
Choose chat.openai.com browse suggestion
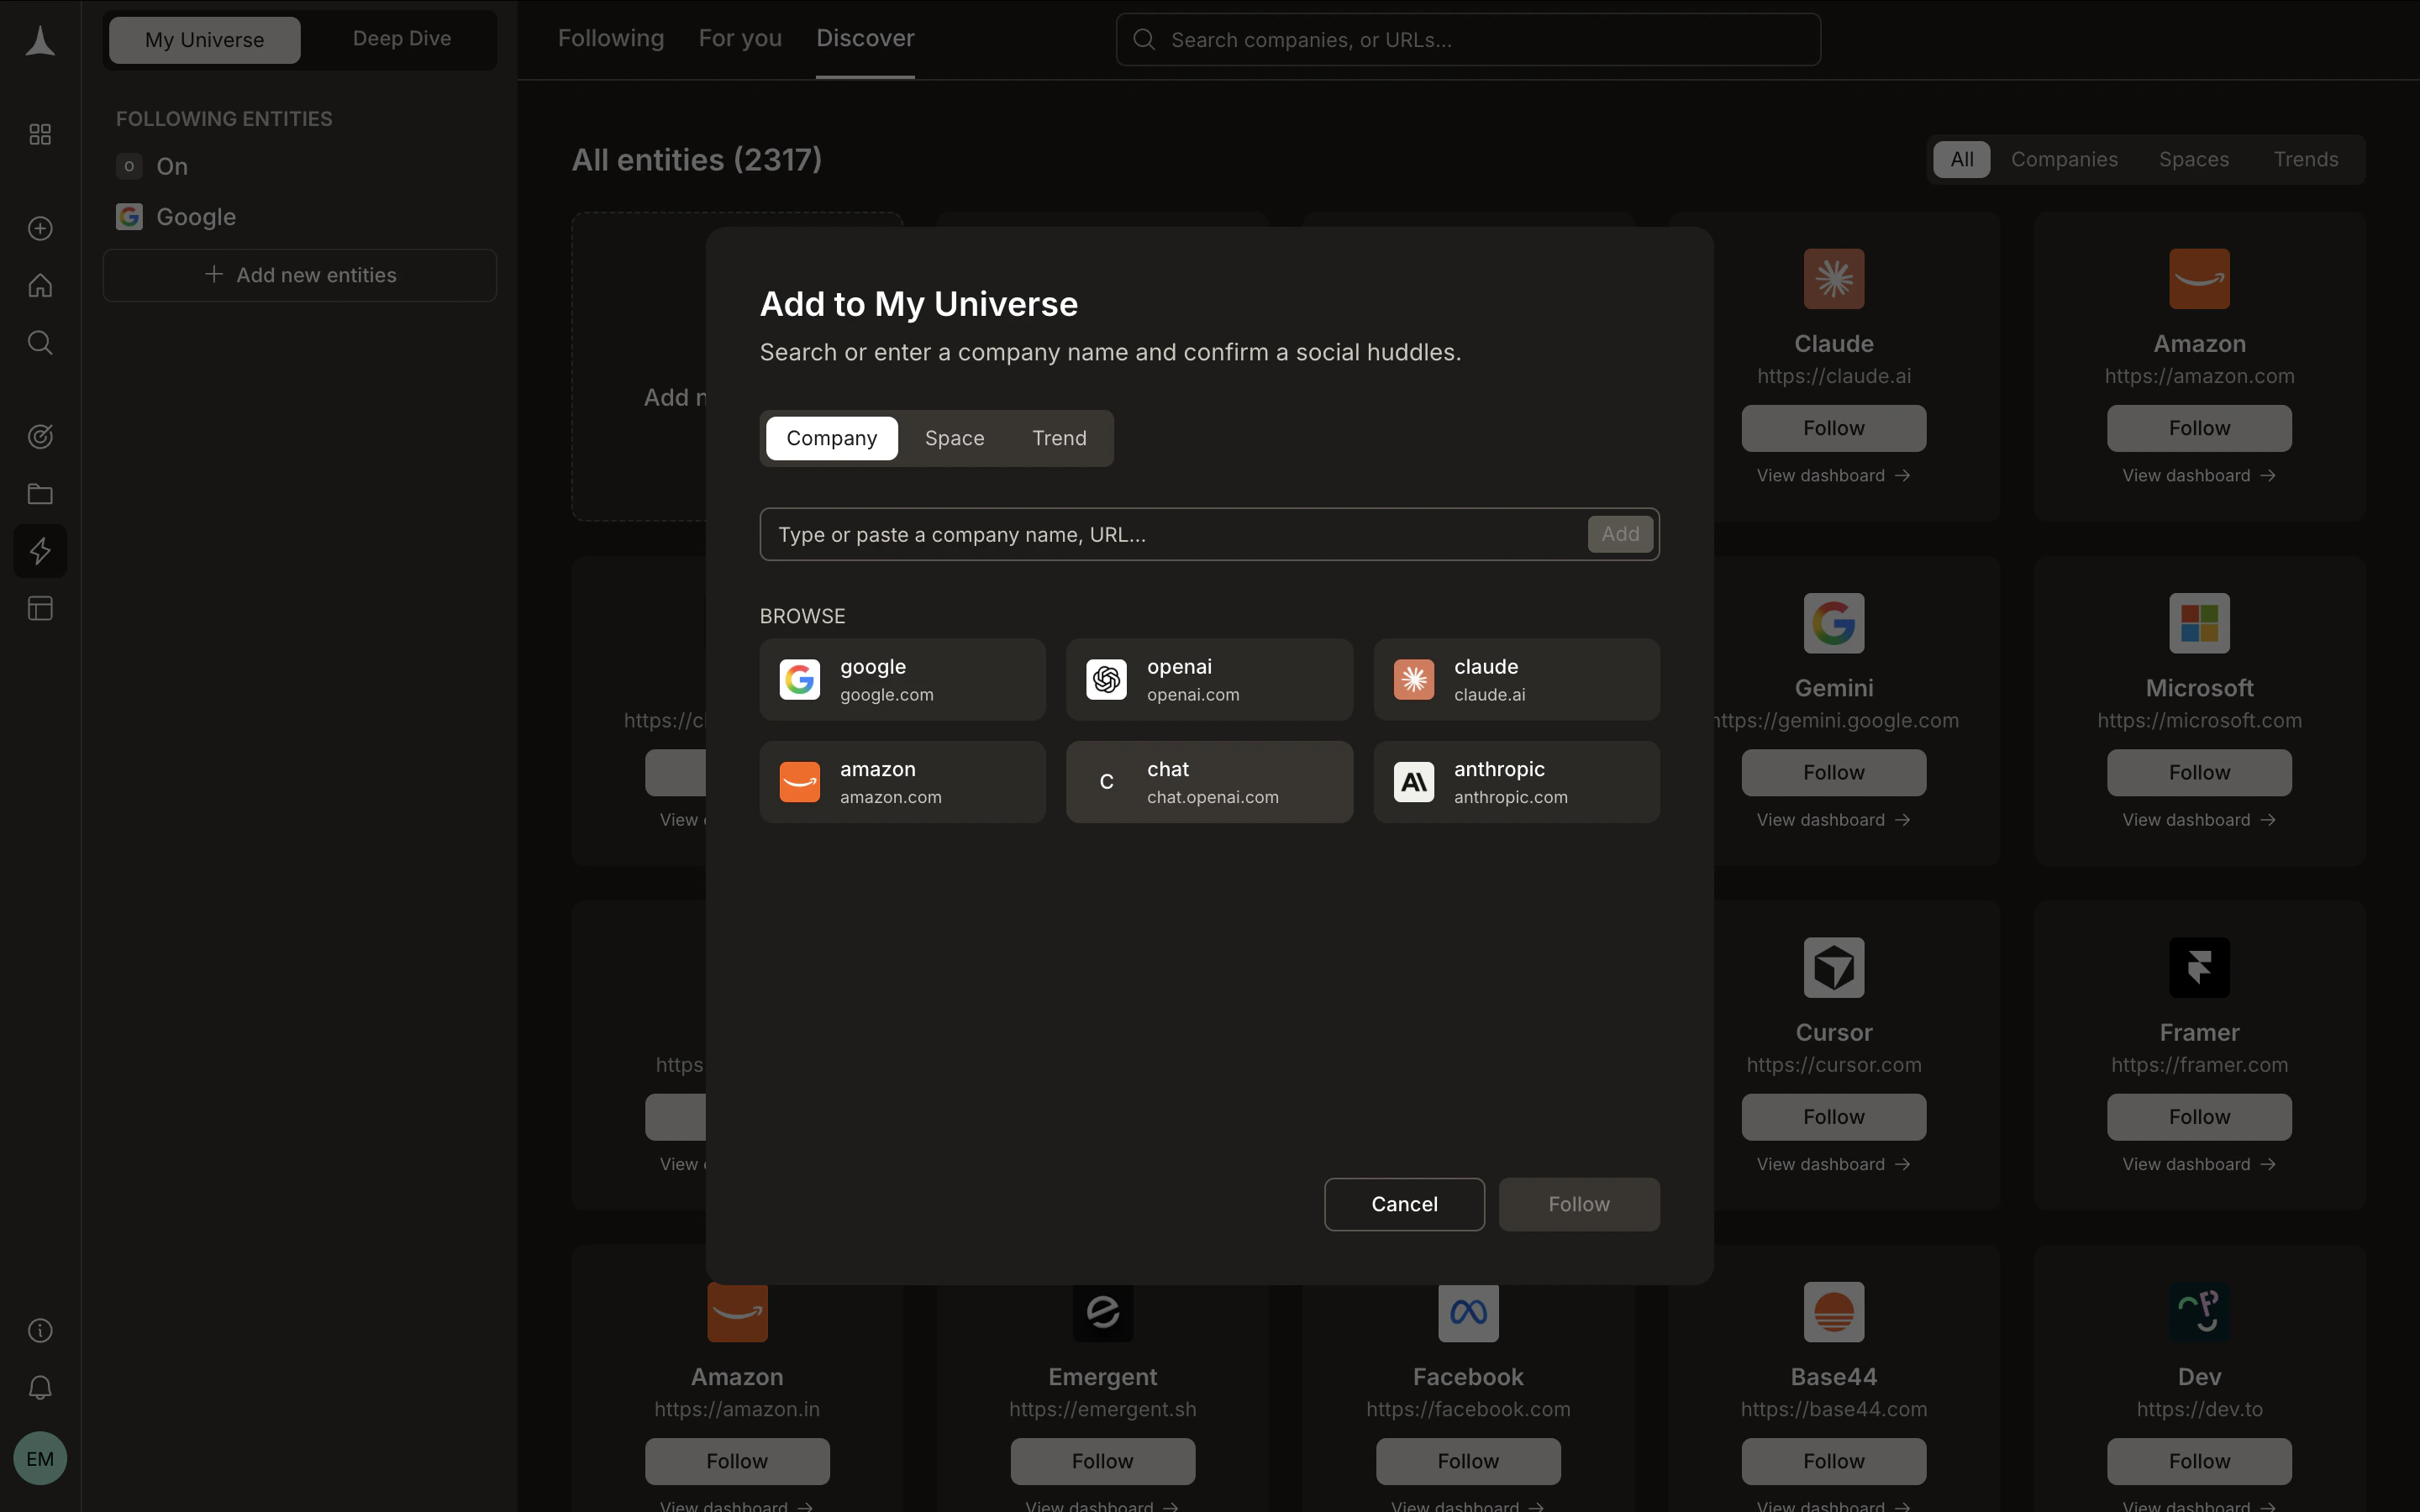coord(1209,782)
